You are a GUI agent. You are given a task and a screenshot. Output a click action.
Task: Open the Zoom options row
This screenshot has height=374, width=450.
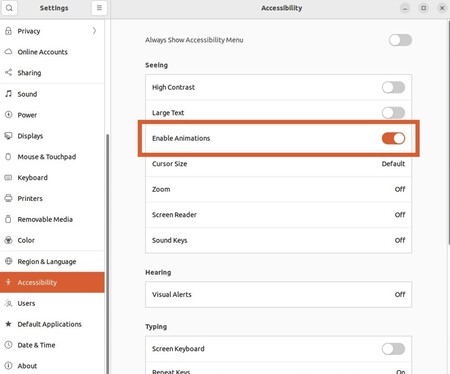[x=278, y=189]
